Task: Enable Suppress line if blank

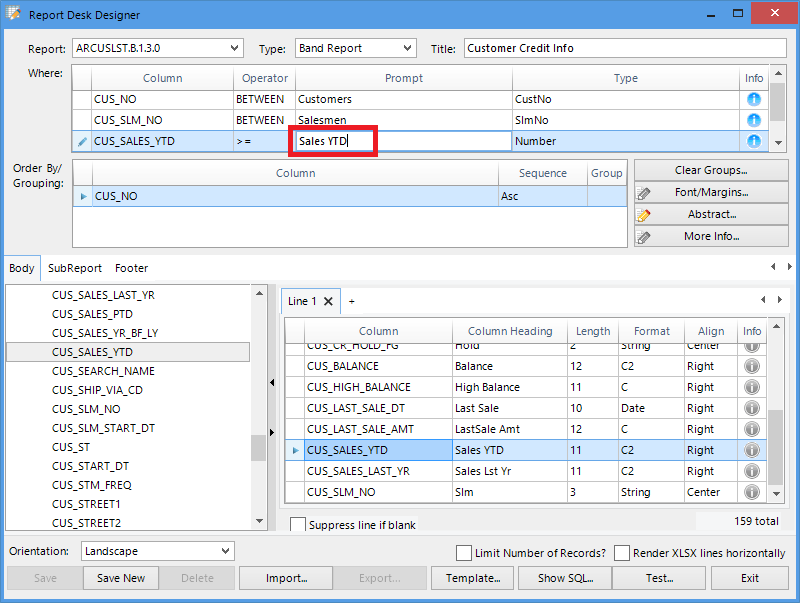Action: tap(298, 525)
